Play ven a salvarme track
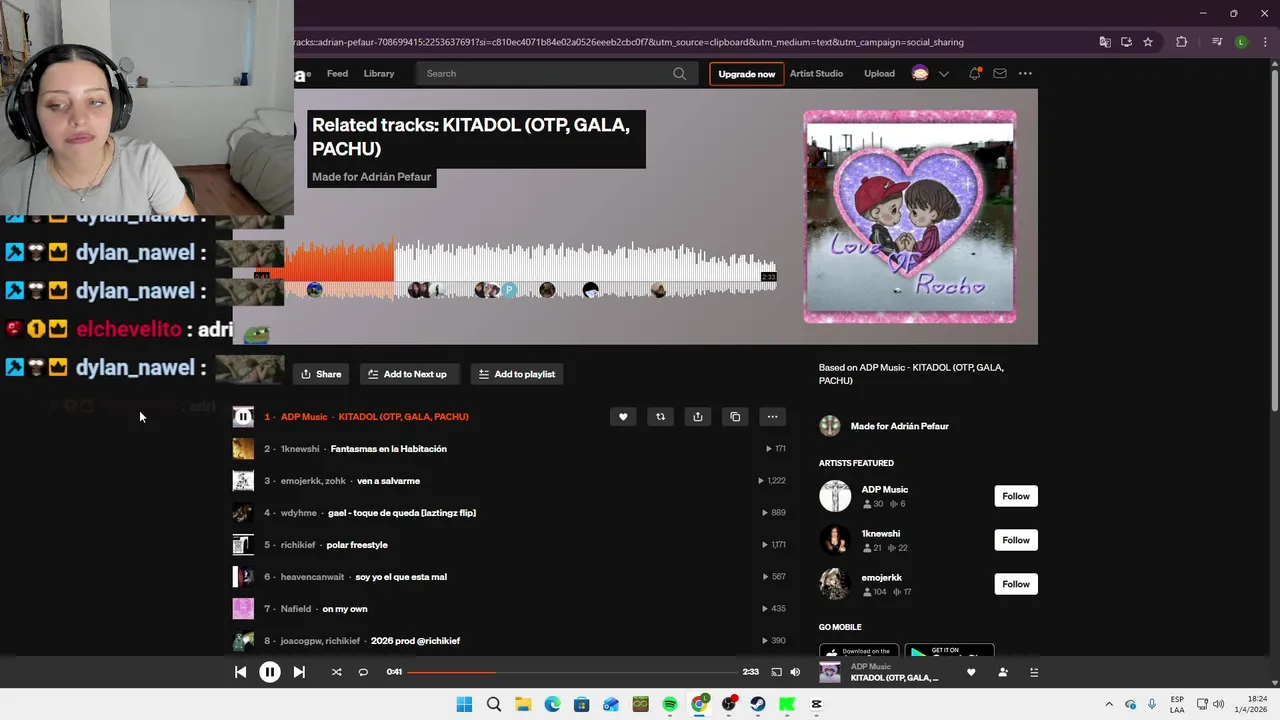Image resolution: width=1280 pixels, height=720 pixels. coord(388,481)
